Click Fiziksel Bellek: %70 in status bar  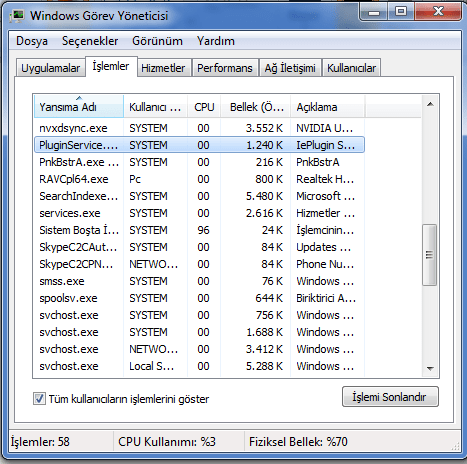tap(298, 442)
